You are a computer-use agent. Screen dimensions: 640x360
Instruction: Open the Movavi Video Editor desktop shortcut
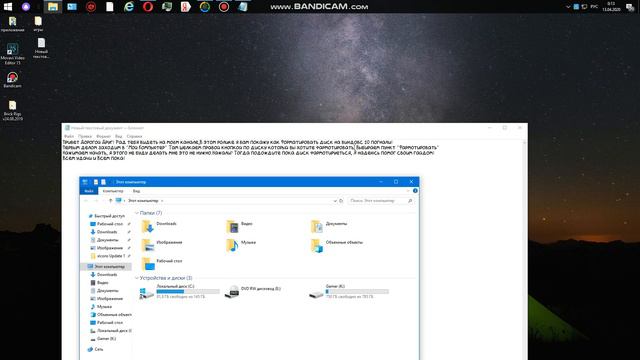coord(12,54)
